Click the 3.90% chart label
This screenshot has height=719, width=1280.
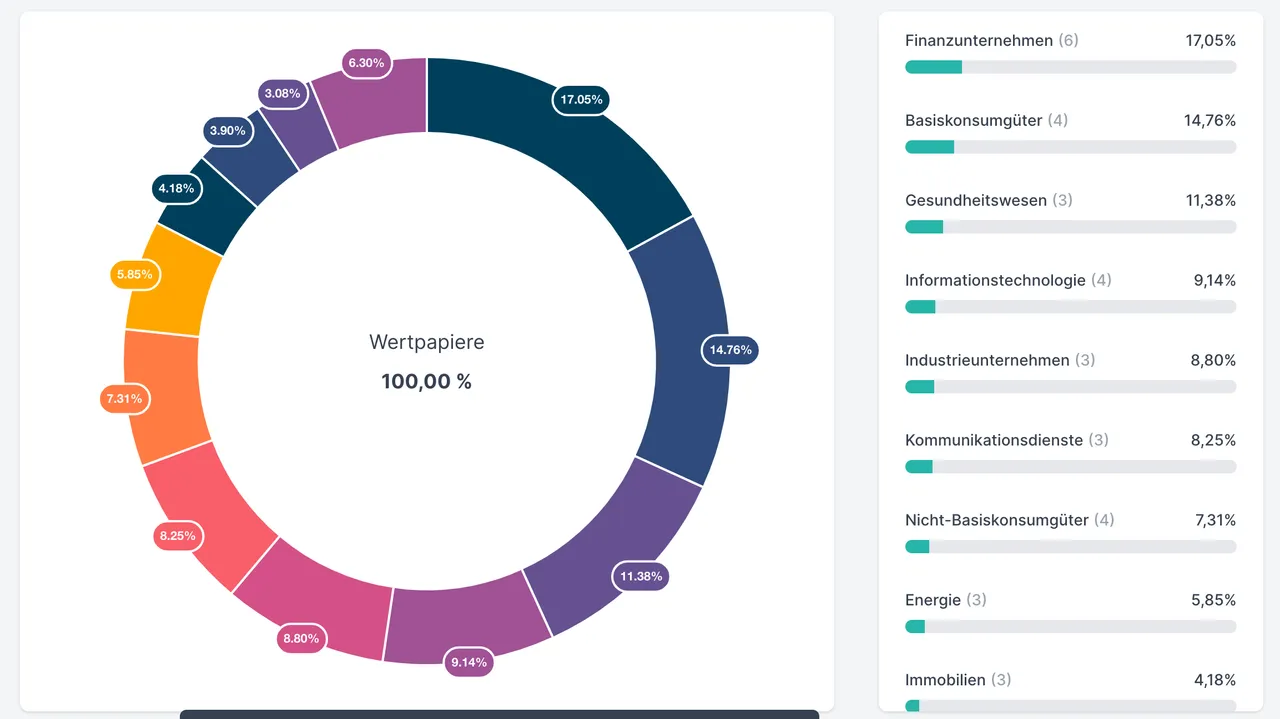click(x=227, y=131)
